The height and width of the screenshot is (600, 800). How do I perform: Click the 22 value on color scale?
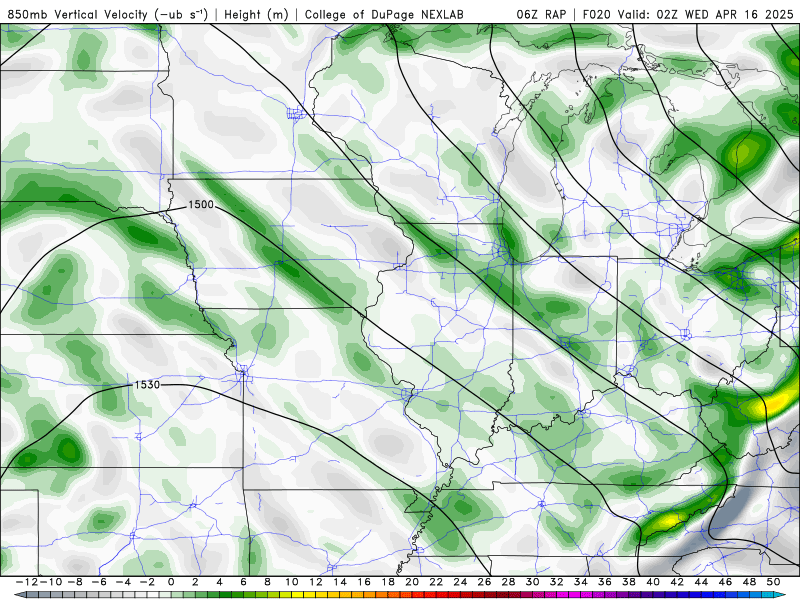(436, 582)
